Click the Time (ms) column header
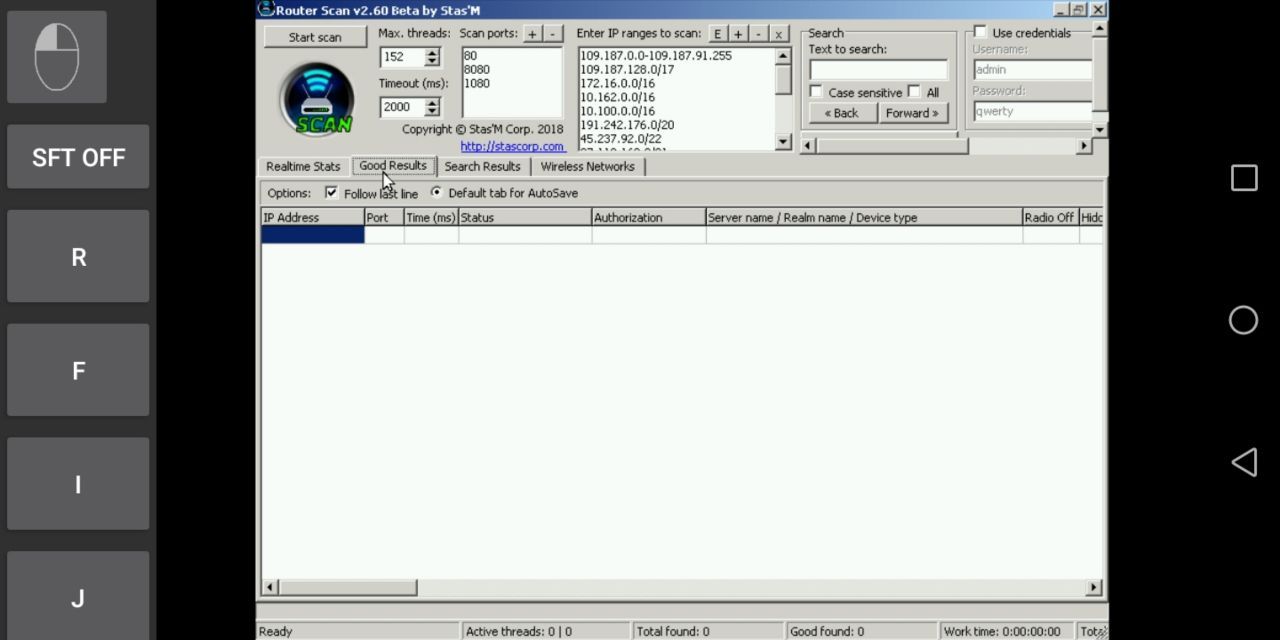Screen dimensions: 1280x640 431,217
